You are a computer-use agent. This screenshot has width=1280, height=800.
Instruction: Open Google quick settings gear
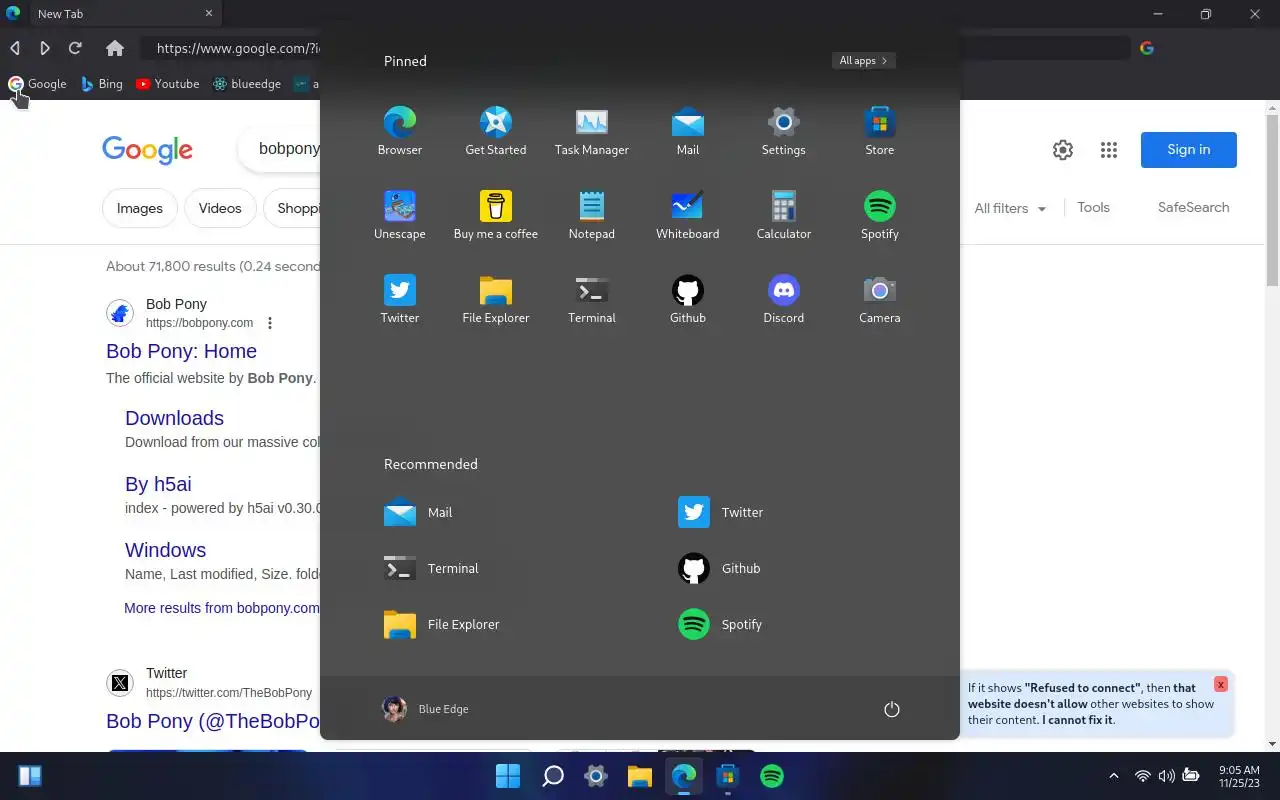point(1063,150)
